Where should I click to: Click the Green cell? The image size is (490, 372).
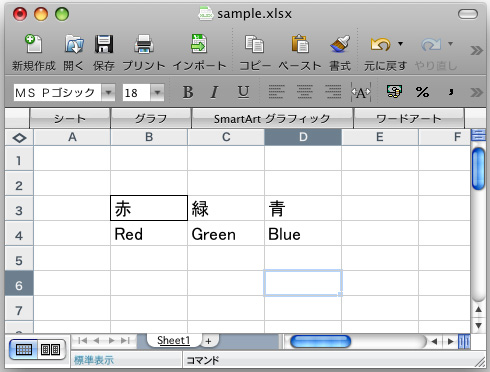[226, 234]
